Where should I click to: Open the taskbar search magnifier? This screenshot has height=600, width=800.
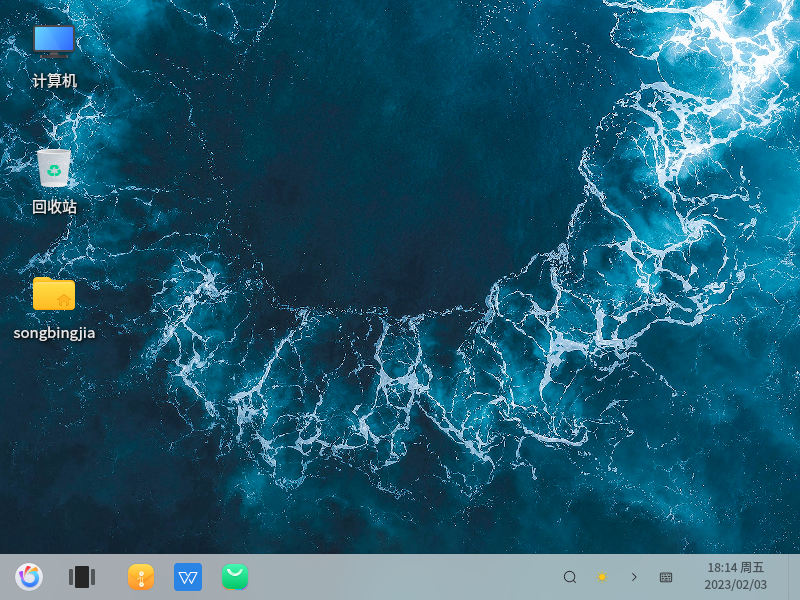pyautogui.click(x=570, y=577)
